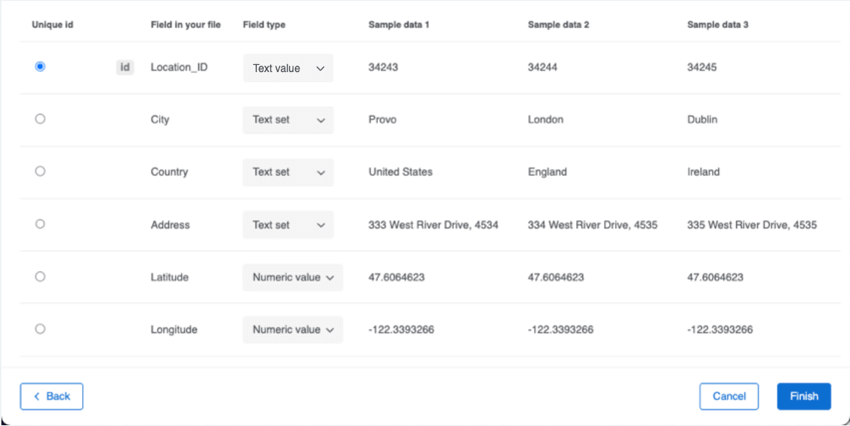The width and height of the screenshot is (850, 426).
Task: Go back with the Back button
Action: [52, 396]
